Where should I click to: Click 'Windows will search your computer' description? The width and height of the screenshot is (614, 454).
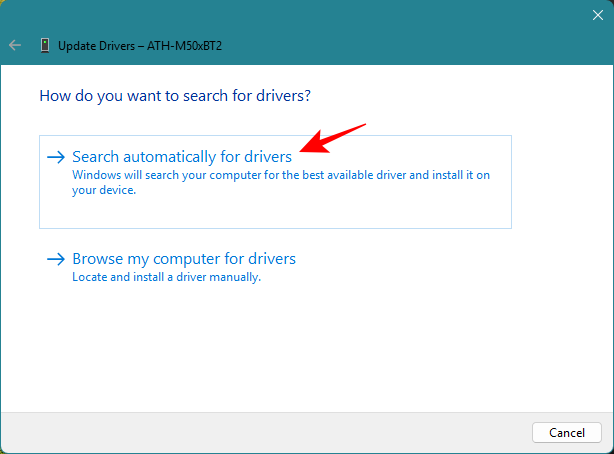pos(281,182)
